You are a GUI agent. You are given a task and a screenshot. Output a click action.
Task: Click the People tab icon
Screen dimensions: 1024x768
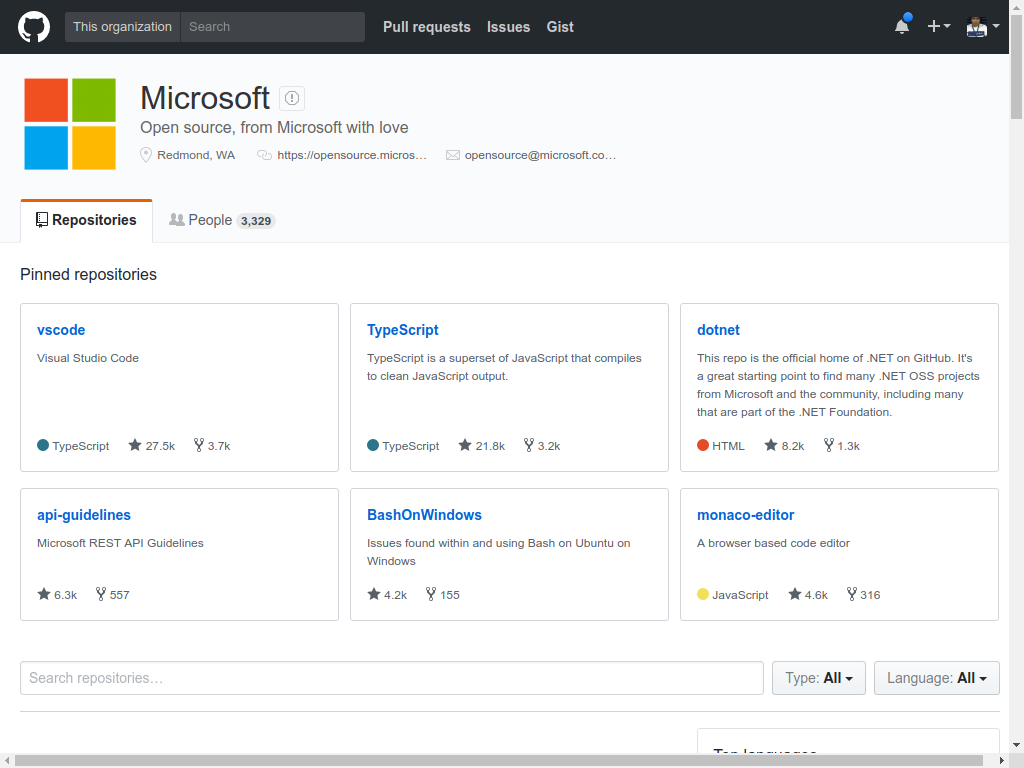click(176, 220)
